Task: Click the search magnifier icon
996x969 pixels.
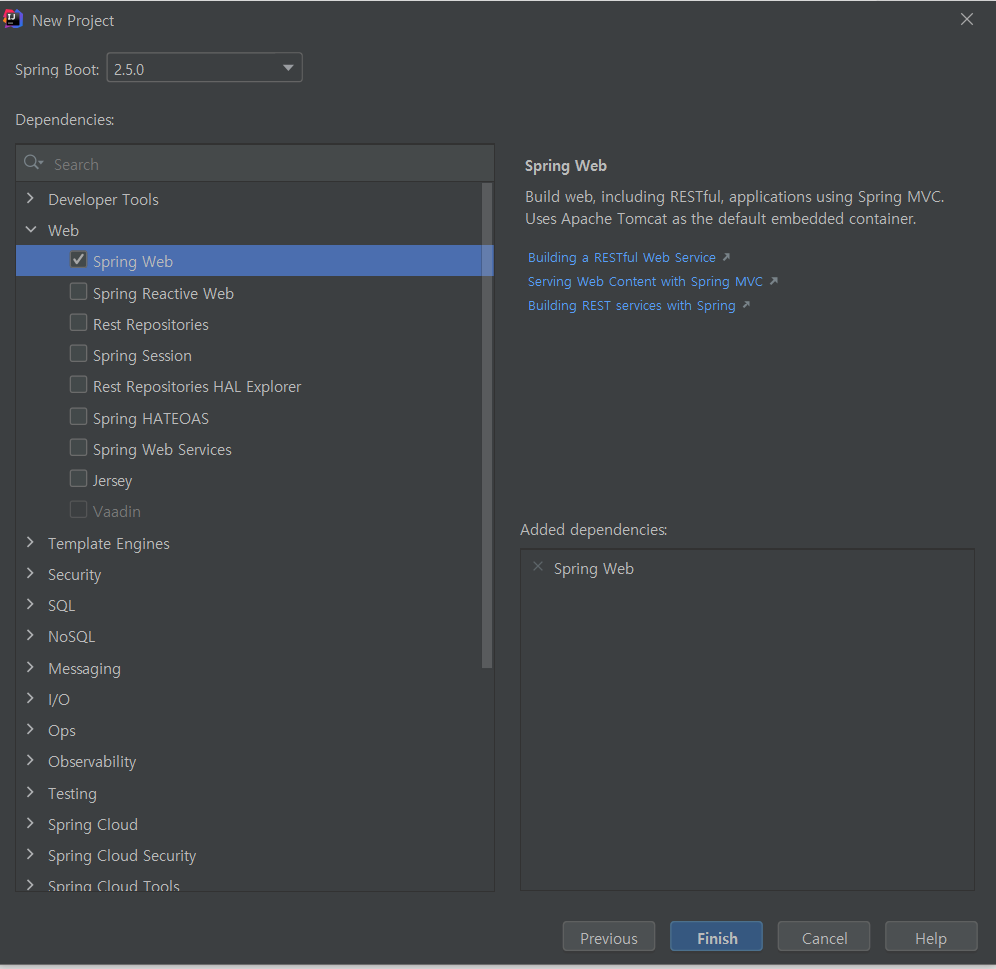Action: (x=32, y=163)
